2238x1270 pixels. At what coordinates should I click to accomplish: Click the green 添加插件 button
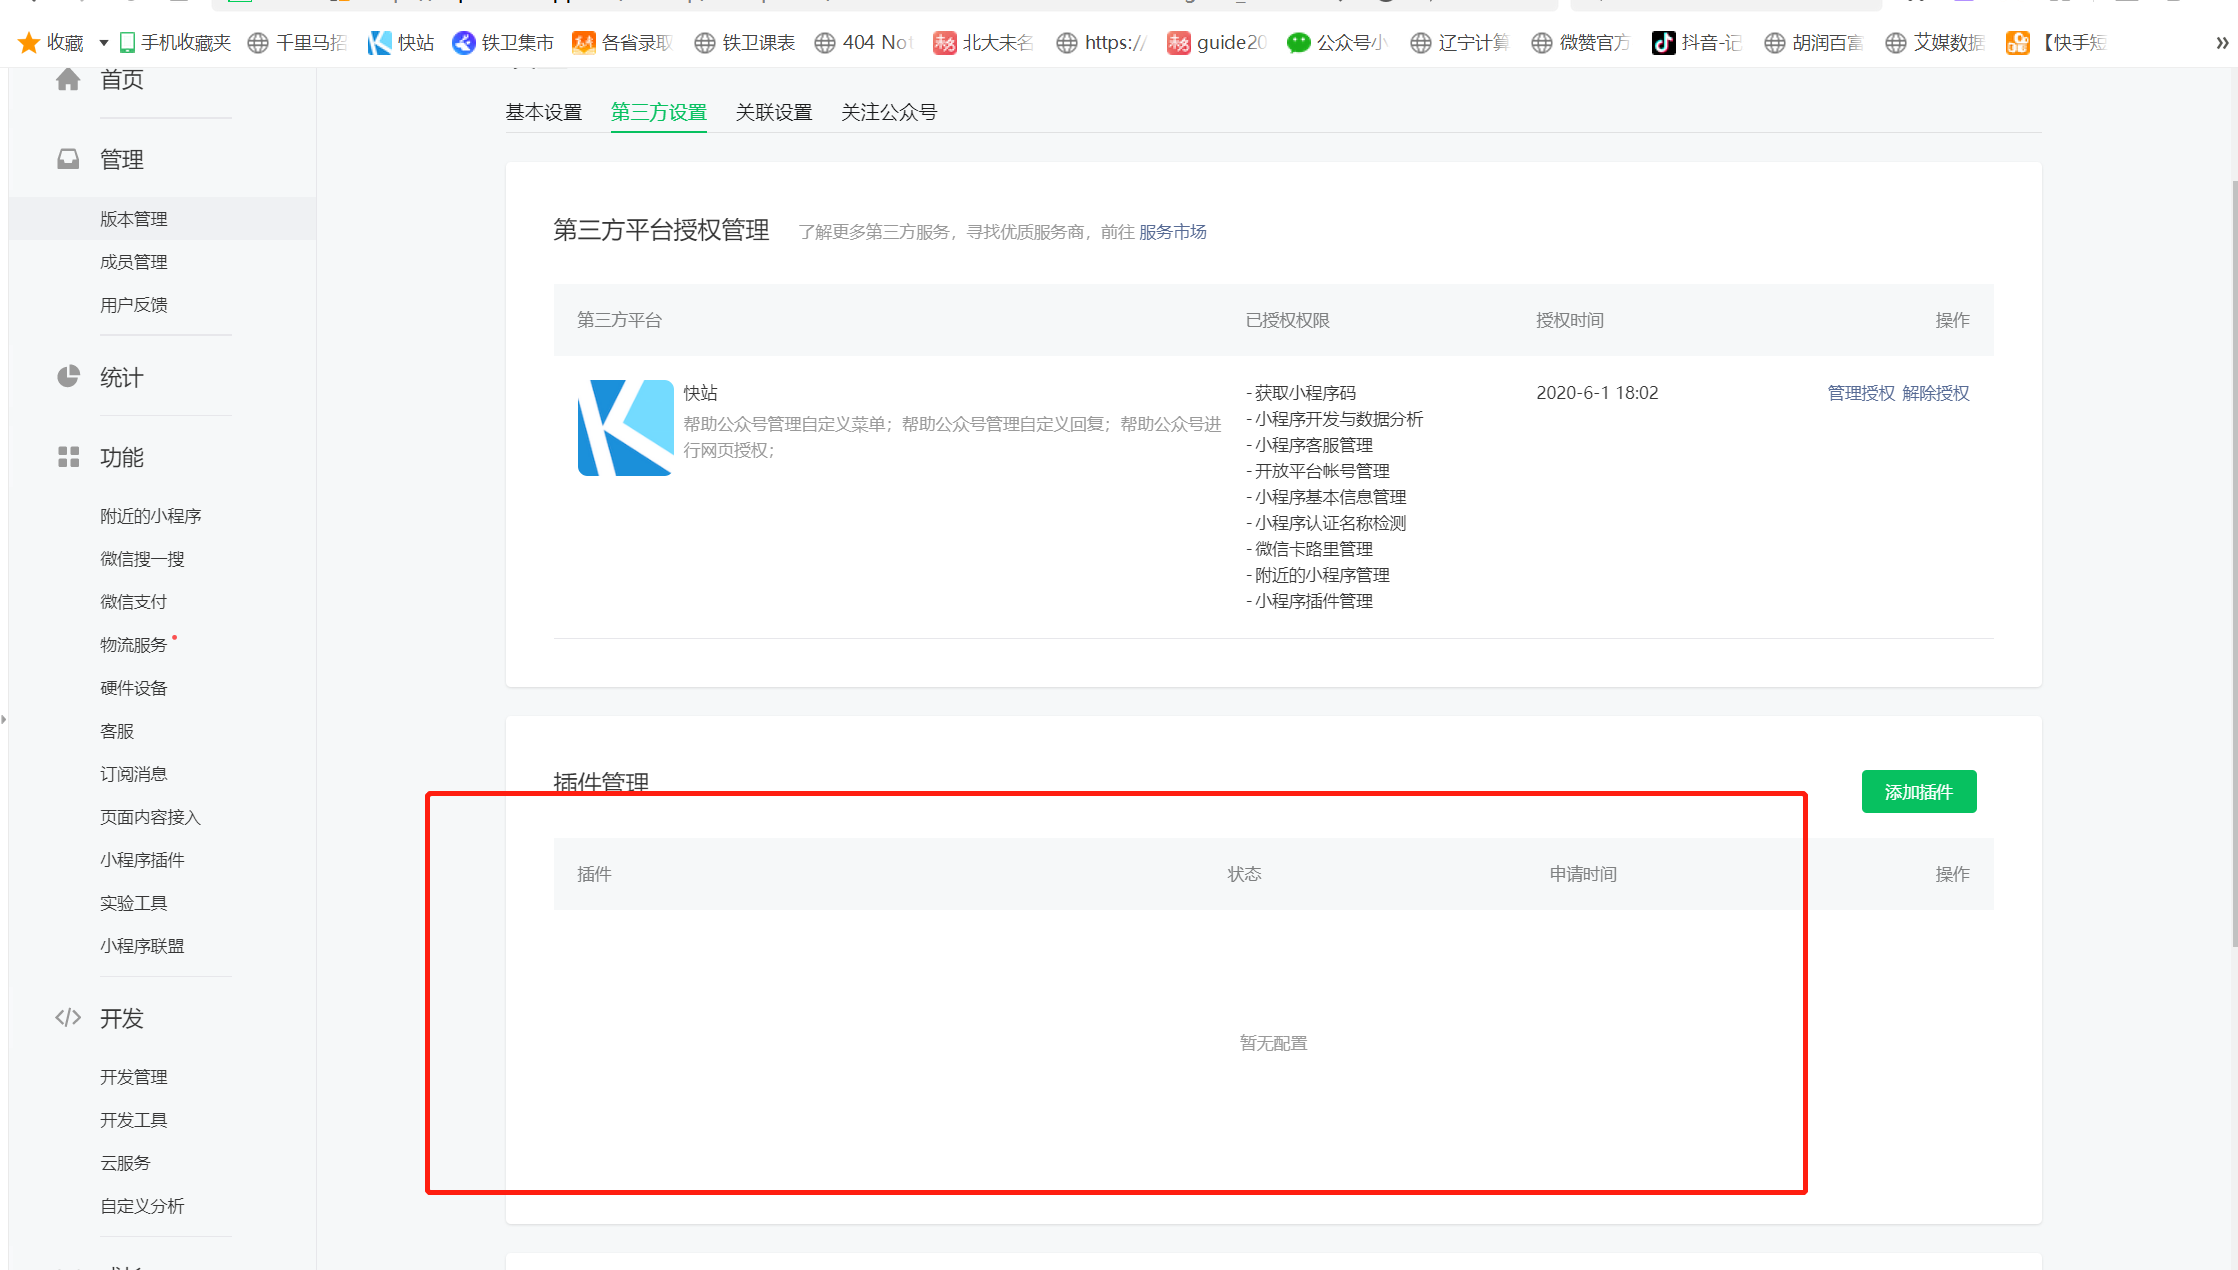coord(1918,792)
